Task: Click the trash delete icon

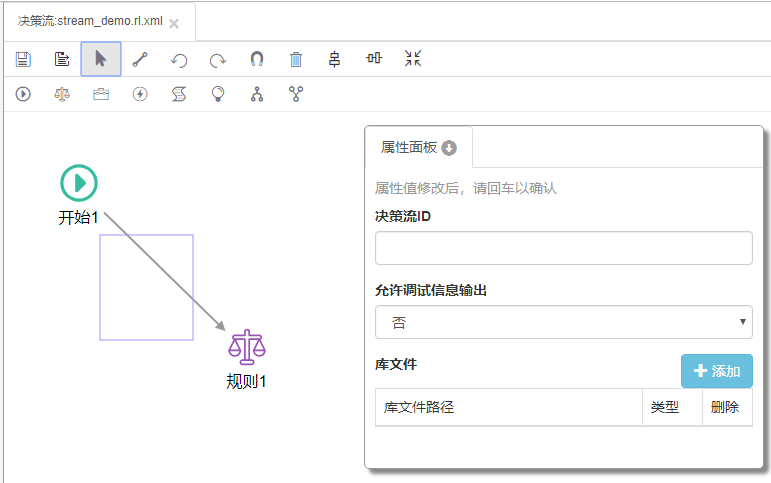Action: pyautogui.click(x=296, y=59)
